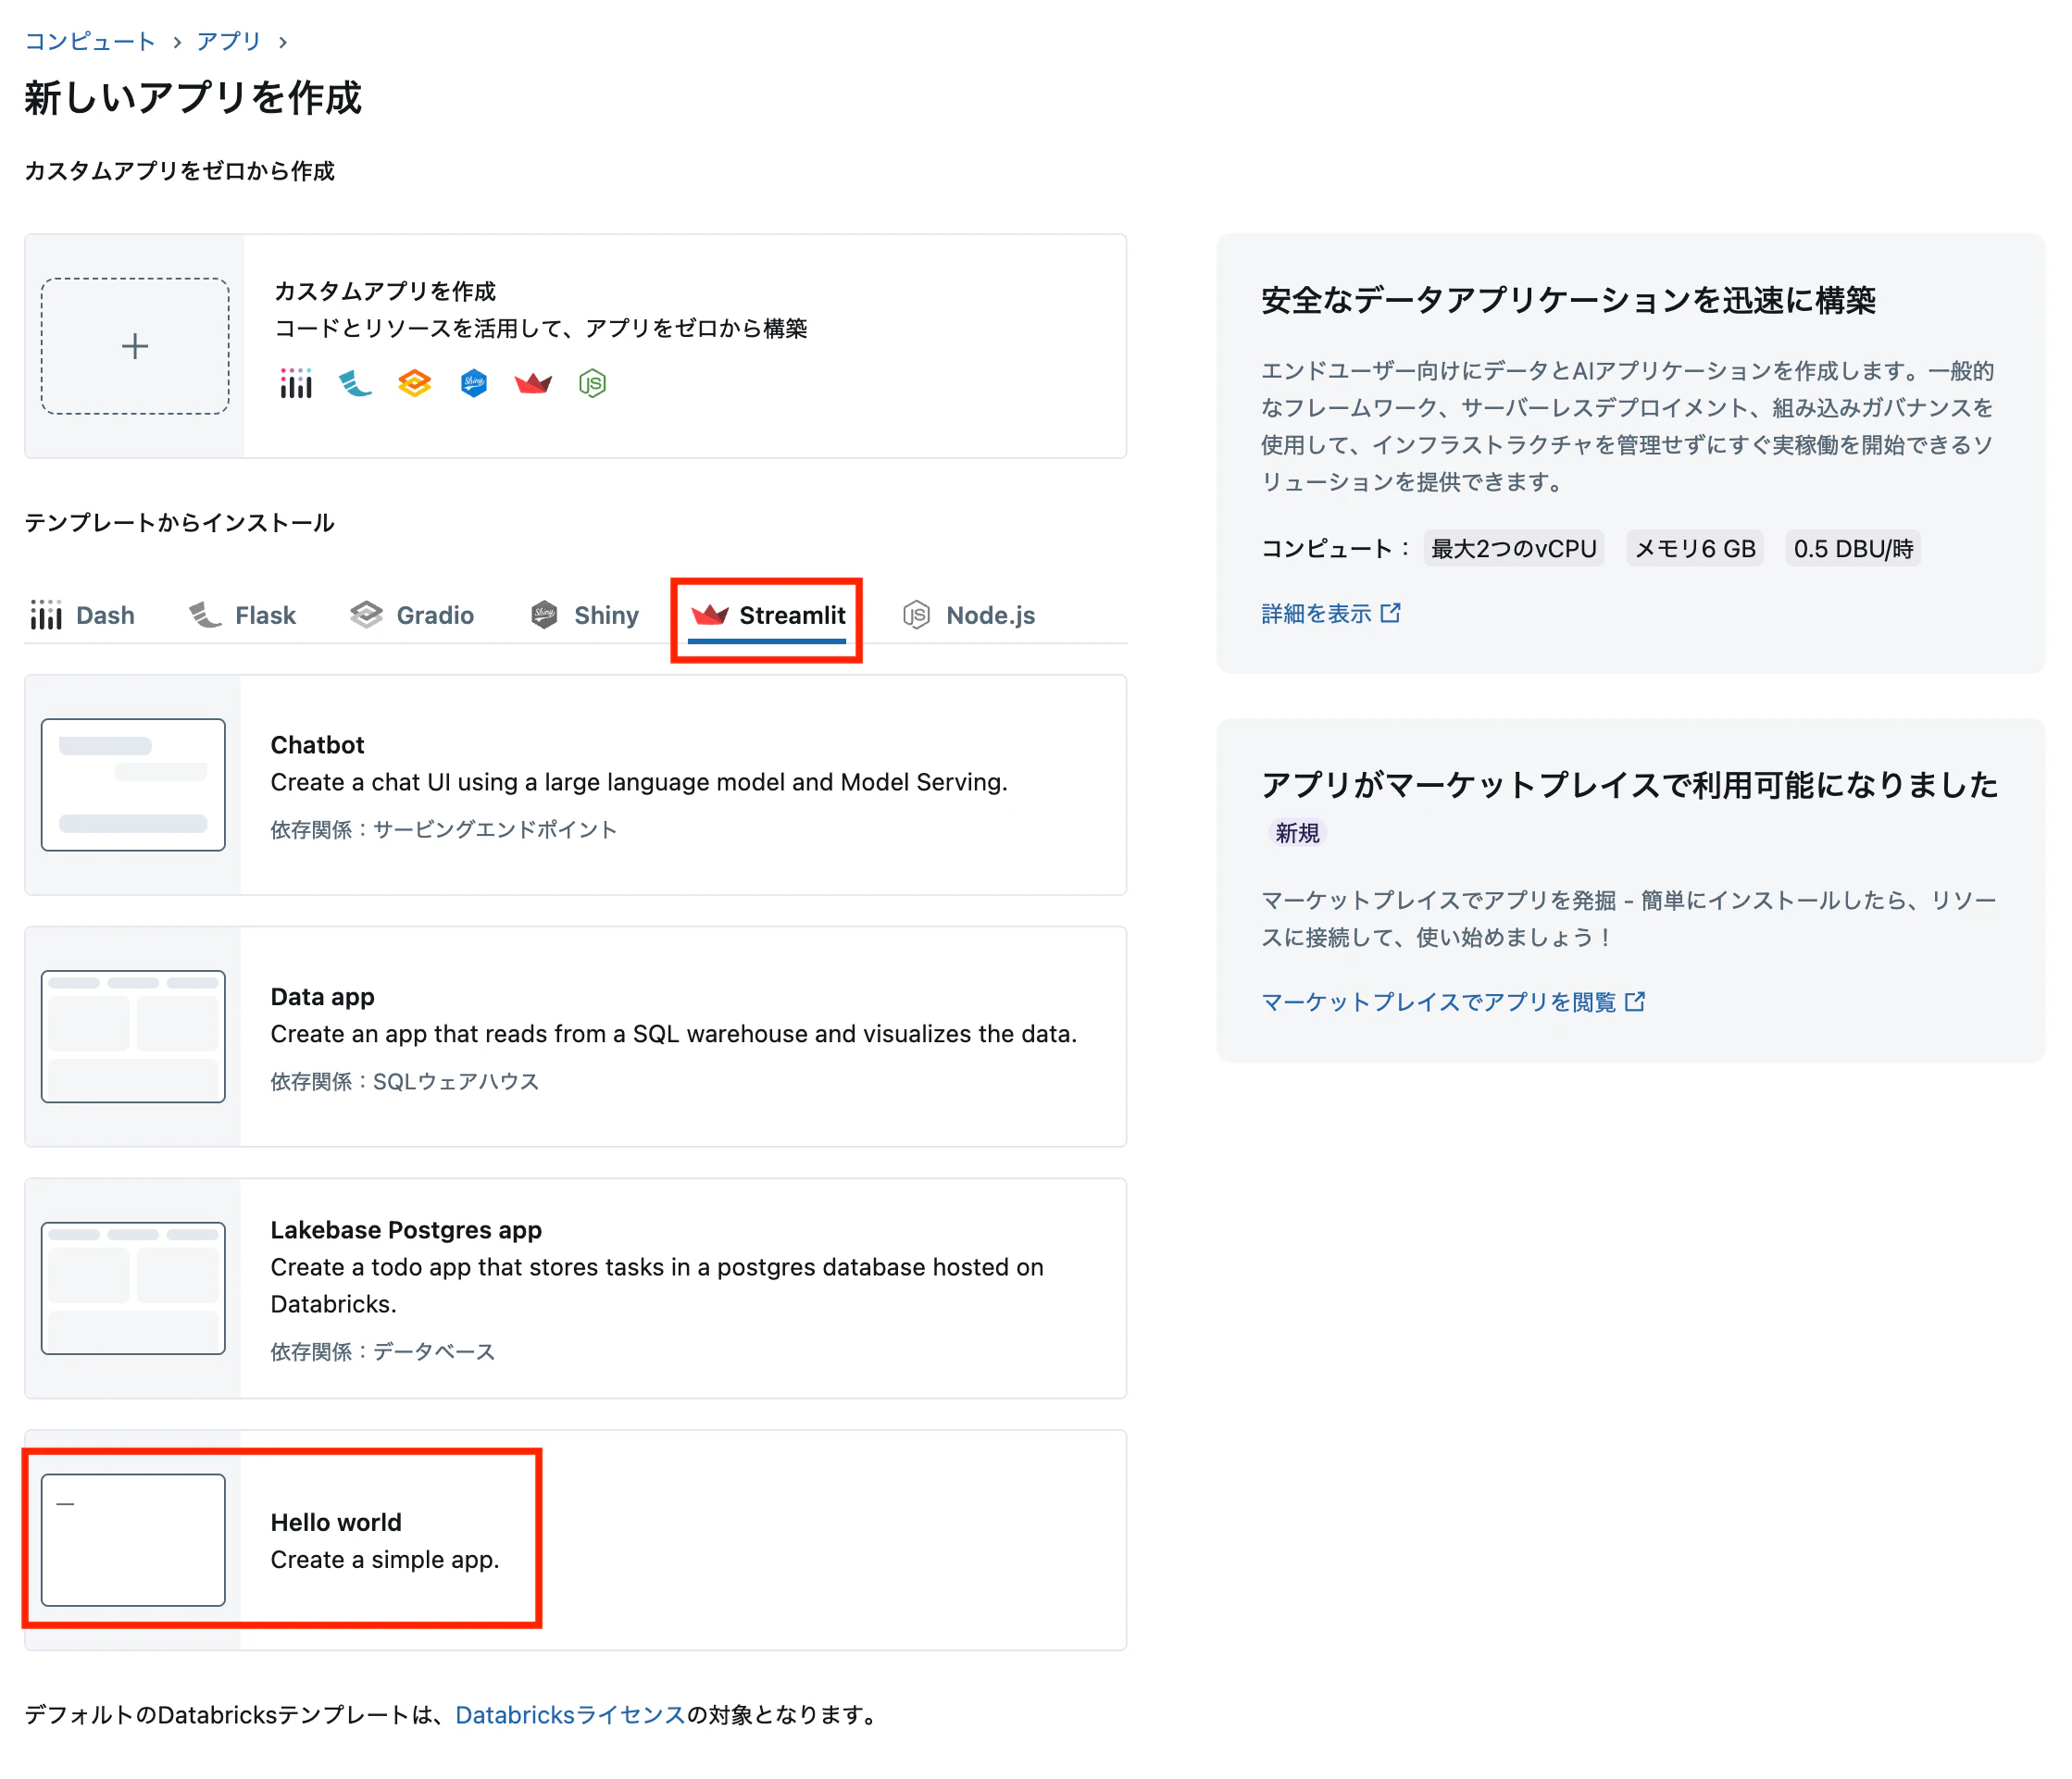The width and height of the screenshot is (2072, 1779).
Task: Select the Hello world template title
Action: point(336,1522)
